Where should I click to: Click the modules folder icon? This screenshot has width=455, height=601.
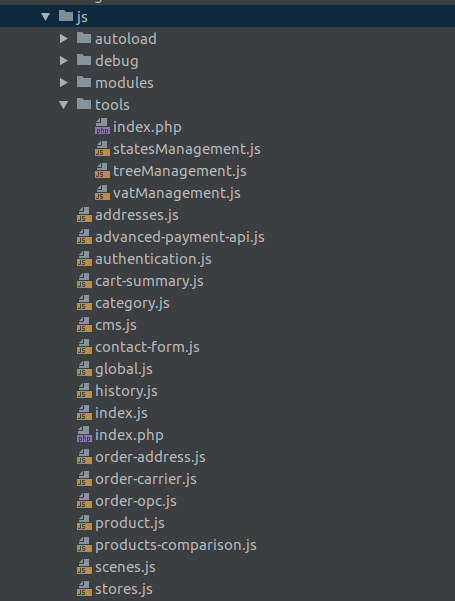click(84, 82)
